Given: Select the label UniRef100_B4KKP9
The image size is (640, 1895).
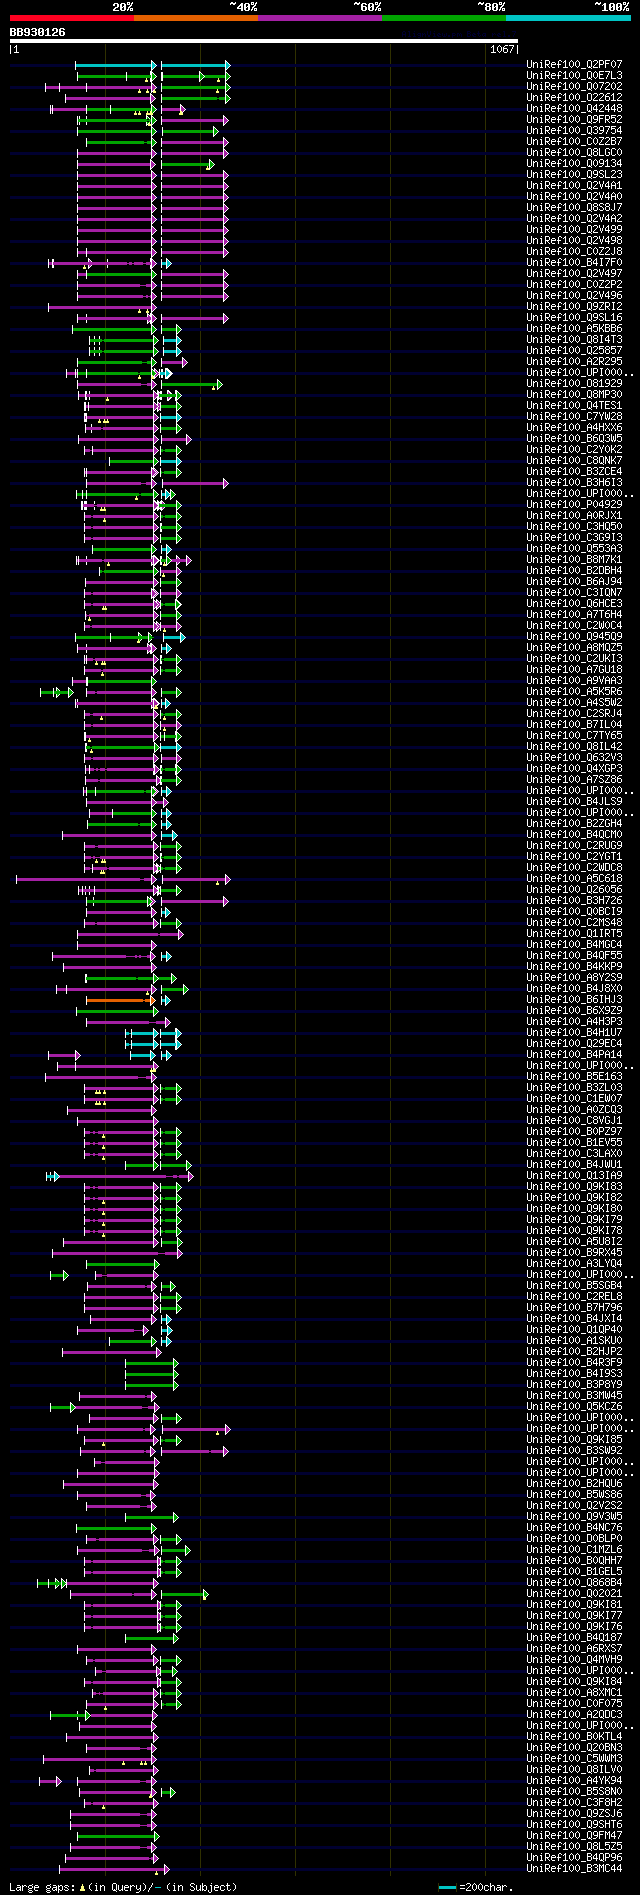Looking at the screenshot, I should (574, 967).
